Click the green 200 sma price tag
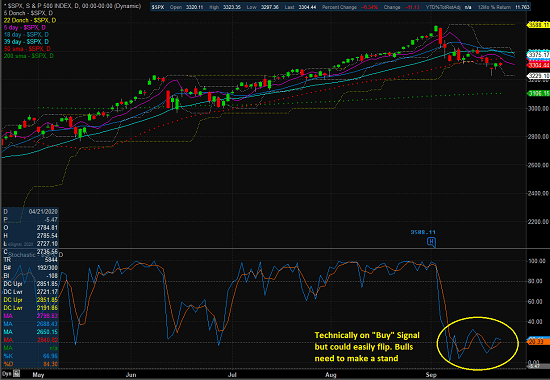The image size is (550, 380). [x=538, y=93]
